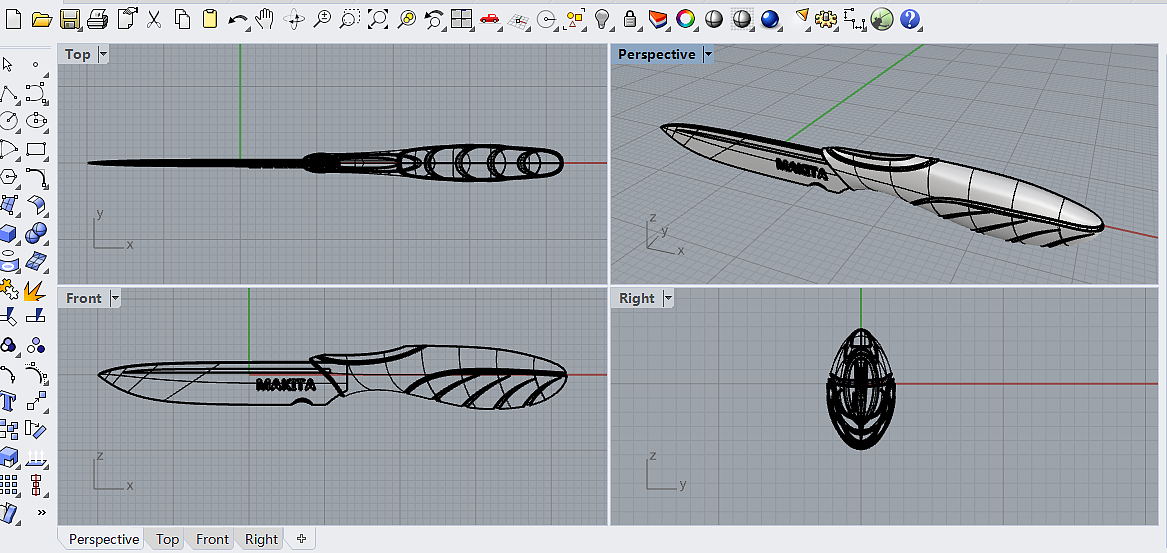
Task: Switch to the Front viewport tab
Action: pos(212,539)
